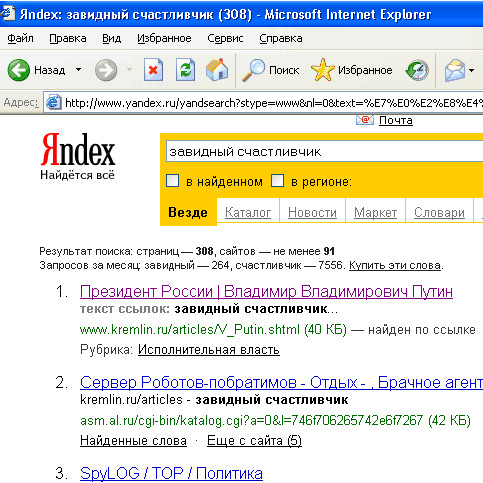Click the 'Купить эти слова' link

tap(395, 265)
